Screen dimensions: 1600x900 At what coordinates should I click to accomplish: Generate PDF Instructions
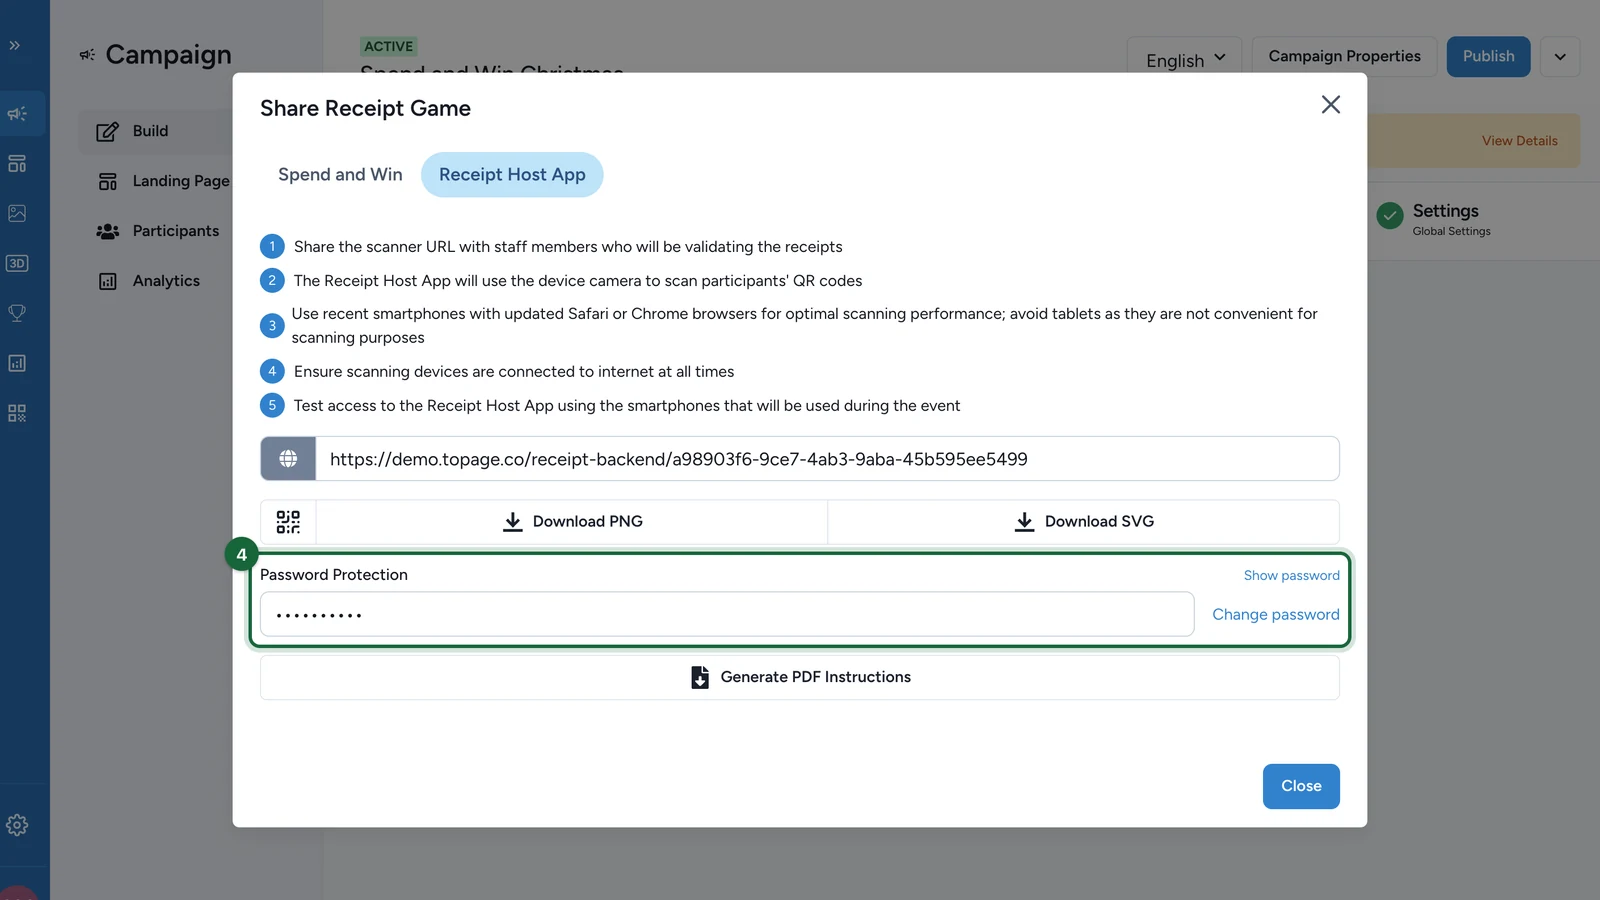click(x=800, y=677)
